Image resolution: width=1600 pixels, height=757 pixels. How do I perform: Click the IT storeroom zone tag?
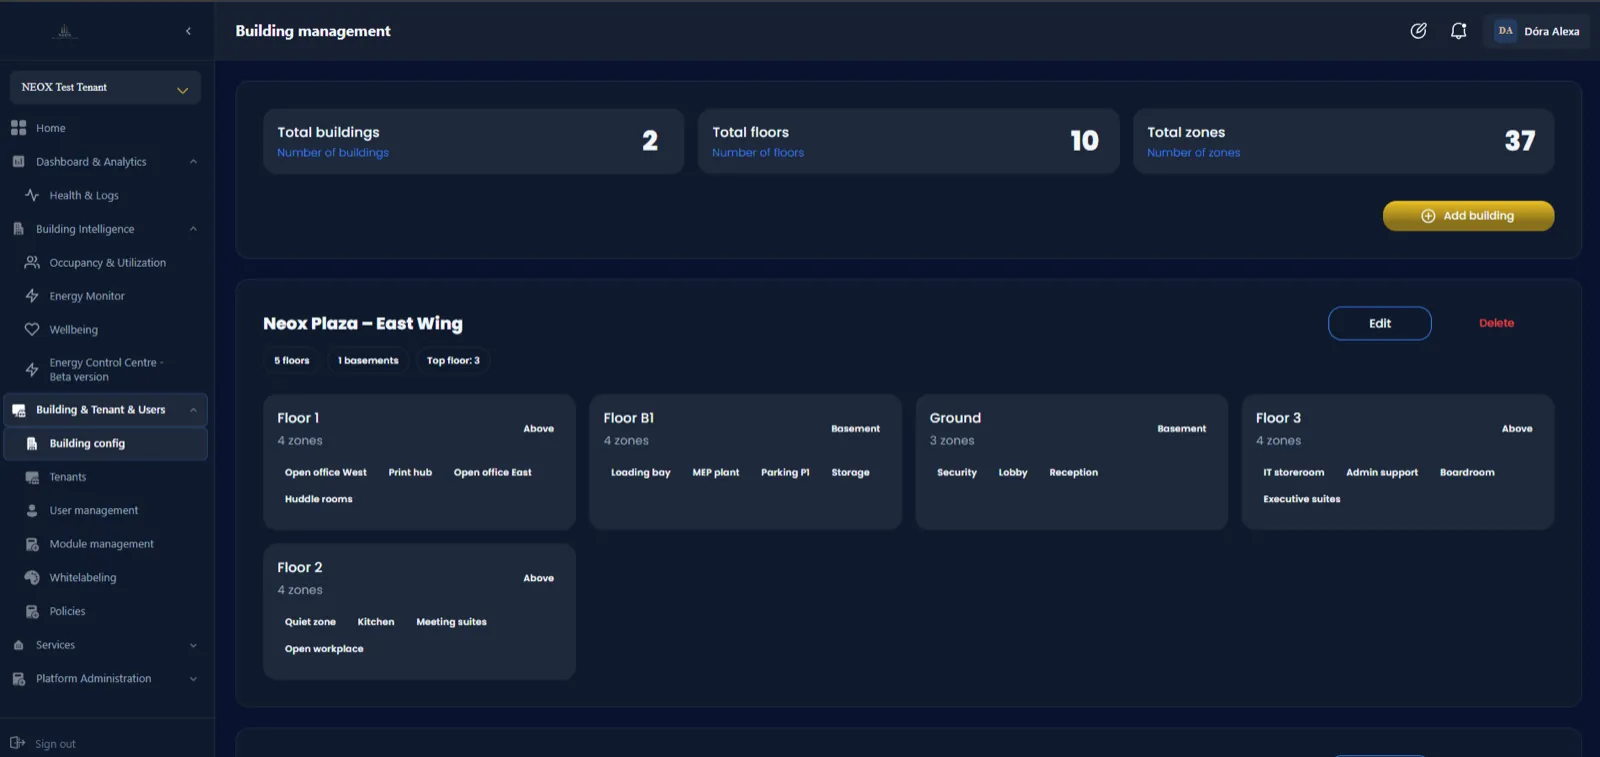pyautogui.click(x=1293, y=472)
